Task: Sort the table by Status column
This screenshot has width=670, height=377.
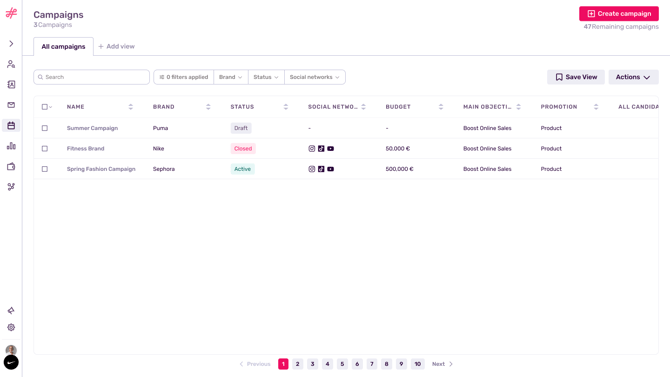Action: coord(286,107)
